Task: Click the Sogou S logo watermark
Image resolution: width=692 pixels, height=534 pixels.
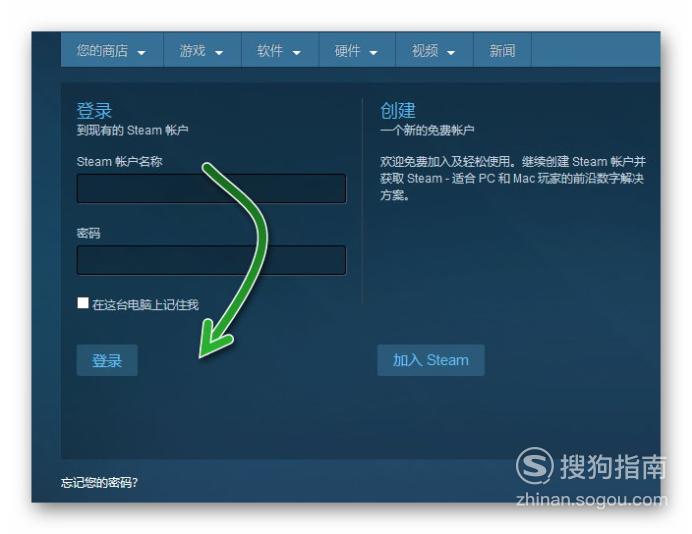Action: point(534,466)
